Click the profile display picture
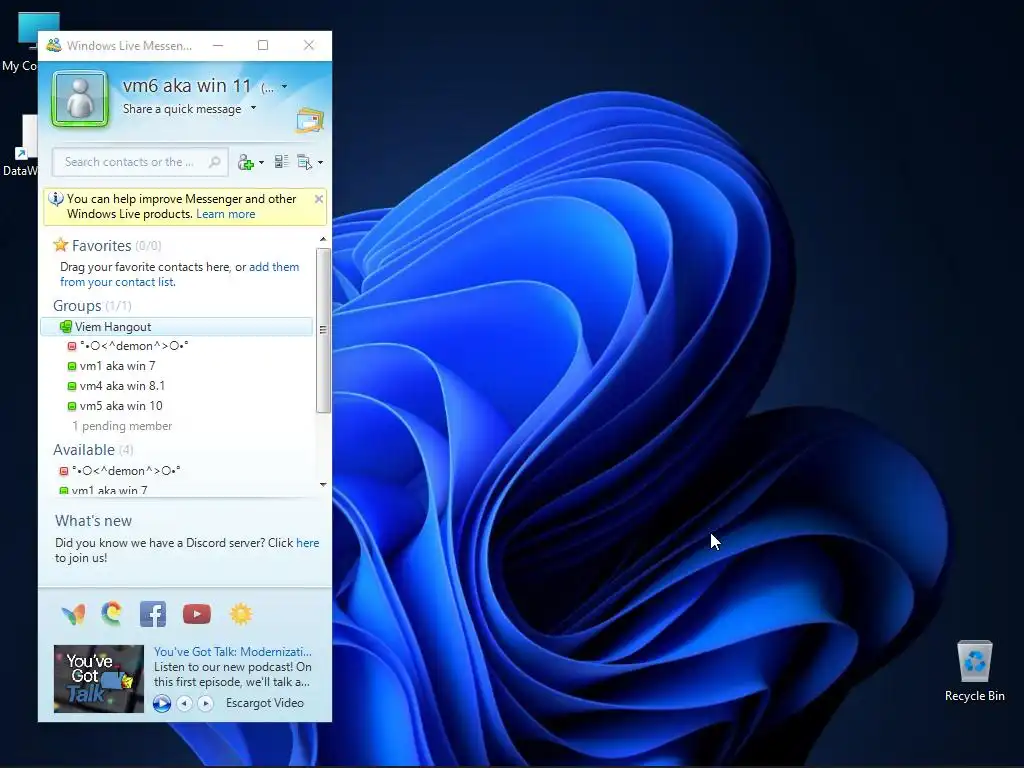Screen dimensions: 1024x768 pyautogui.click(x=80, y=99)
